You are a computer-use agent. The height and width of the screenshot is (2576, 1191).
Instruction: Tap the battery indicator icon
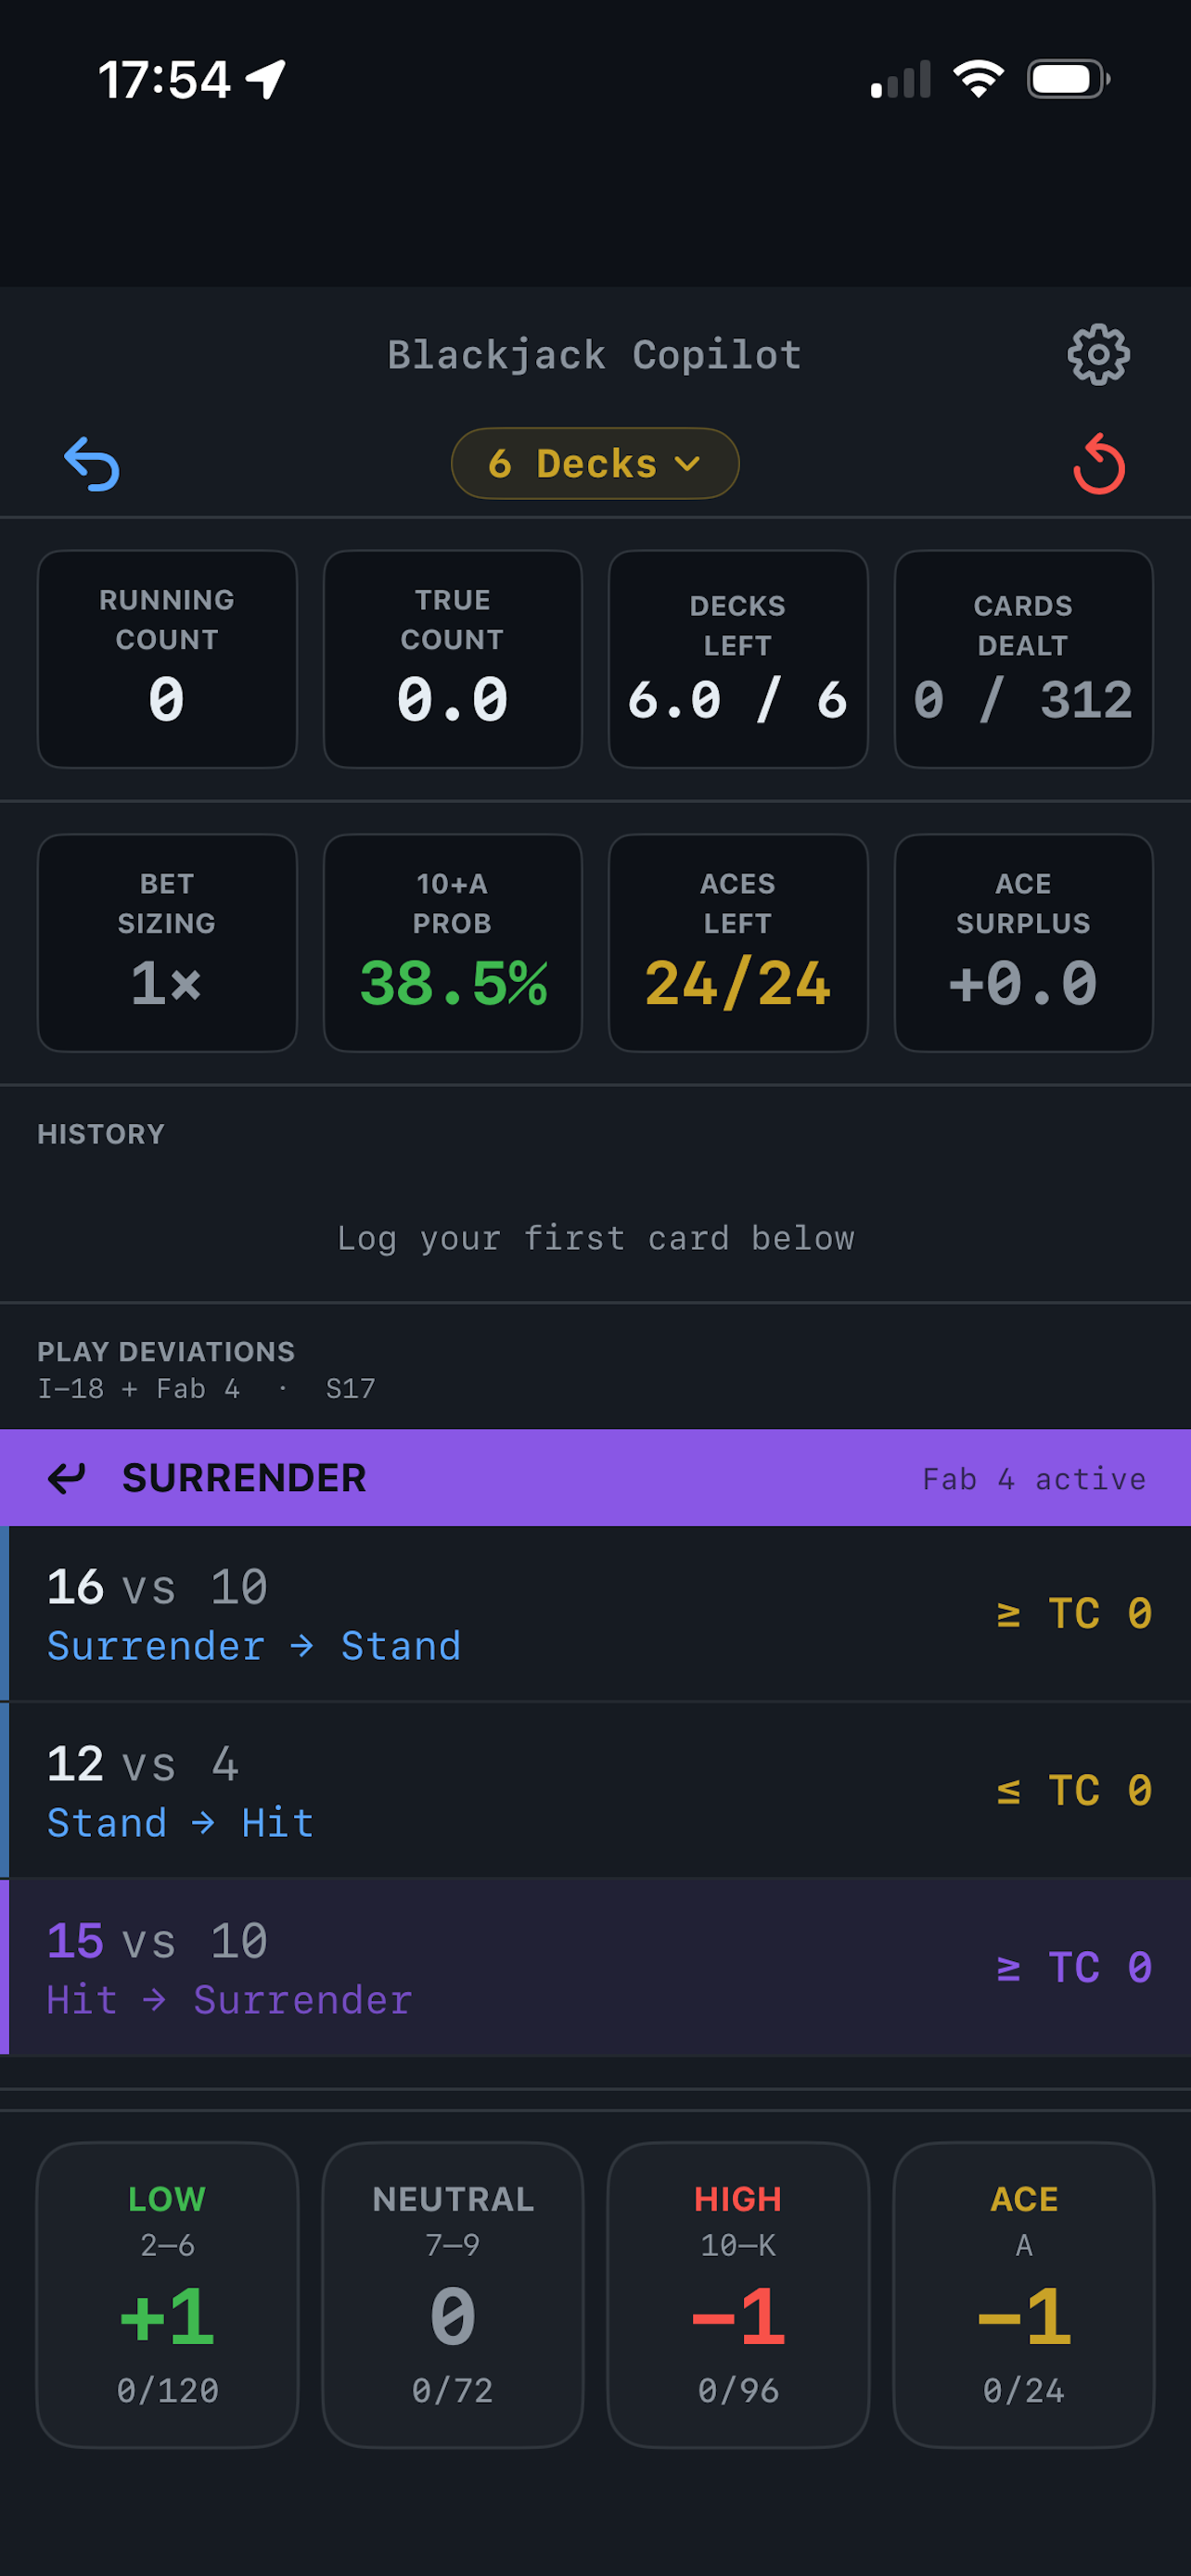[x=1068, y=79]
